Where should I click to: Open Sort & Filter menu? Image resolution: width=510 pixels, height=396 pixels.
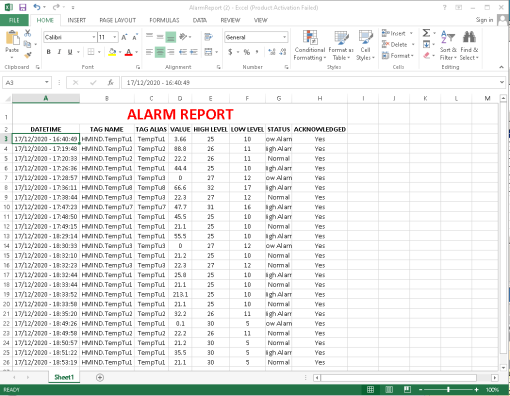click(448, 45)
